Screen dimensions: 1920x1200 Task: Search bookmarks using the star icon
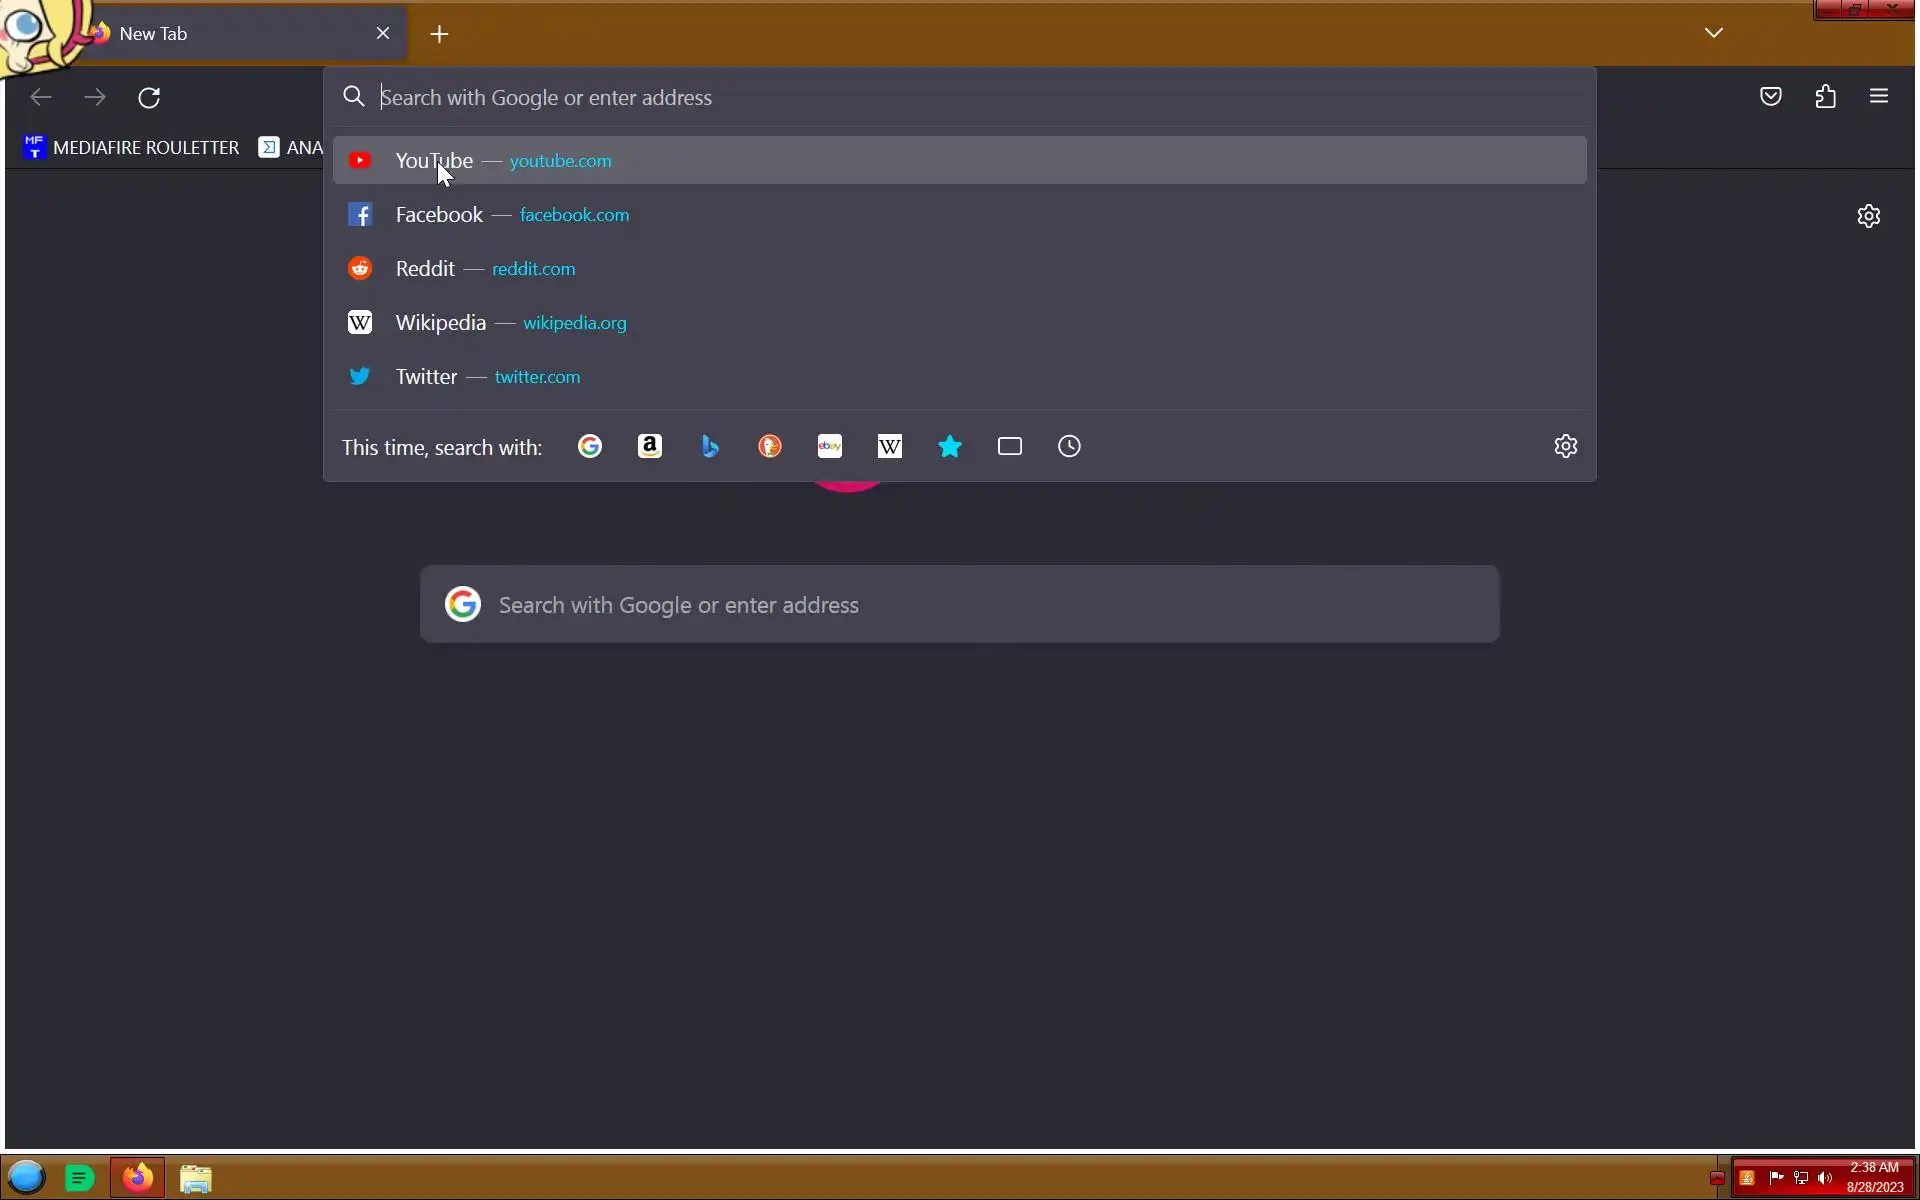click(x=950, y=446)
